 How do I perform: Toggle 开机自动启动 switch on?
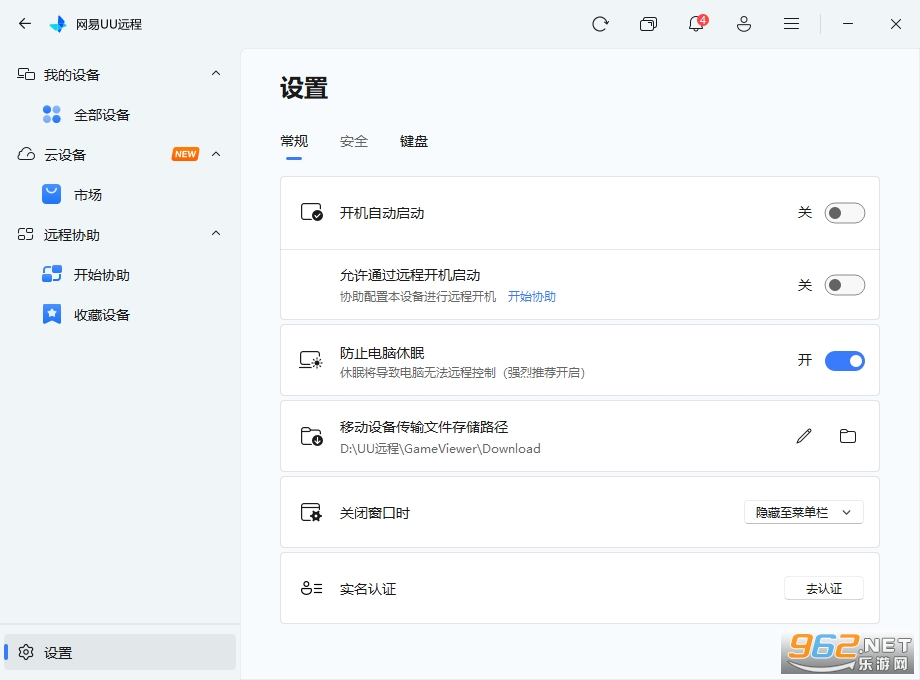(844, 213)
